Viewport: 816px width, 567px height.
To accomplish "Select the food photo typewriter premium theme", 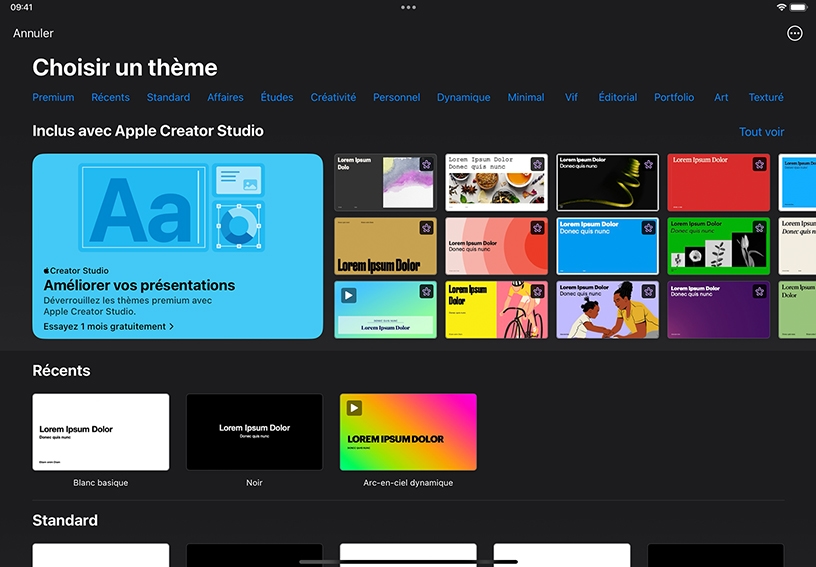I will pyautogui.click(x=496, y=183).
